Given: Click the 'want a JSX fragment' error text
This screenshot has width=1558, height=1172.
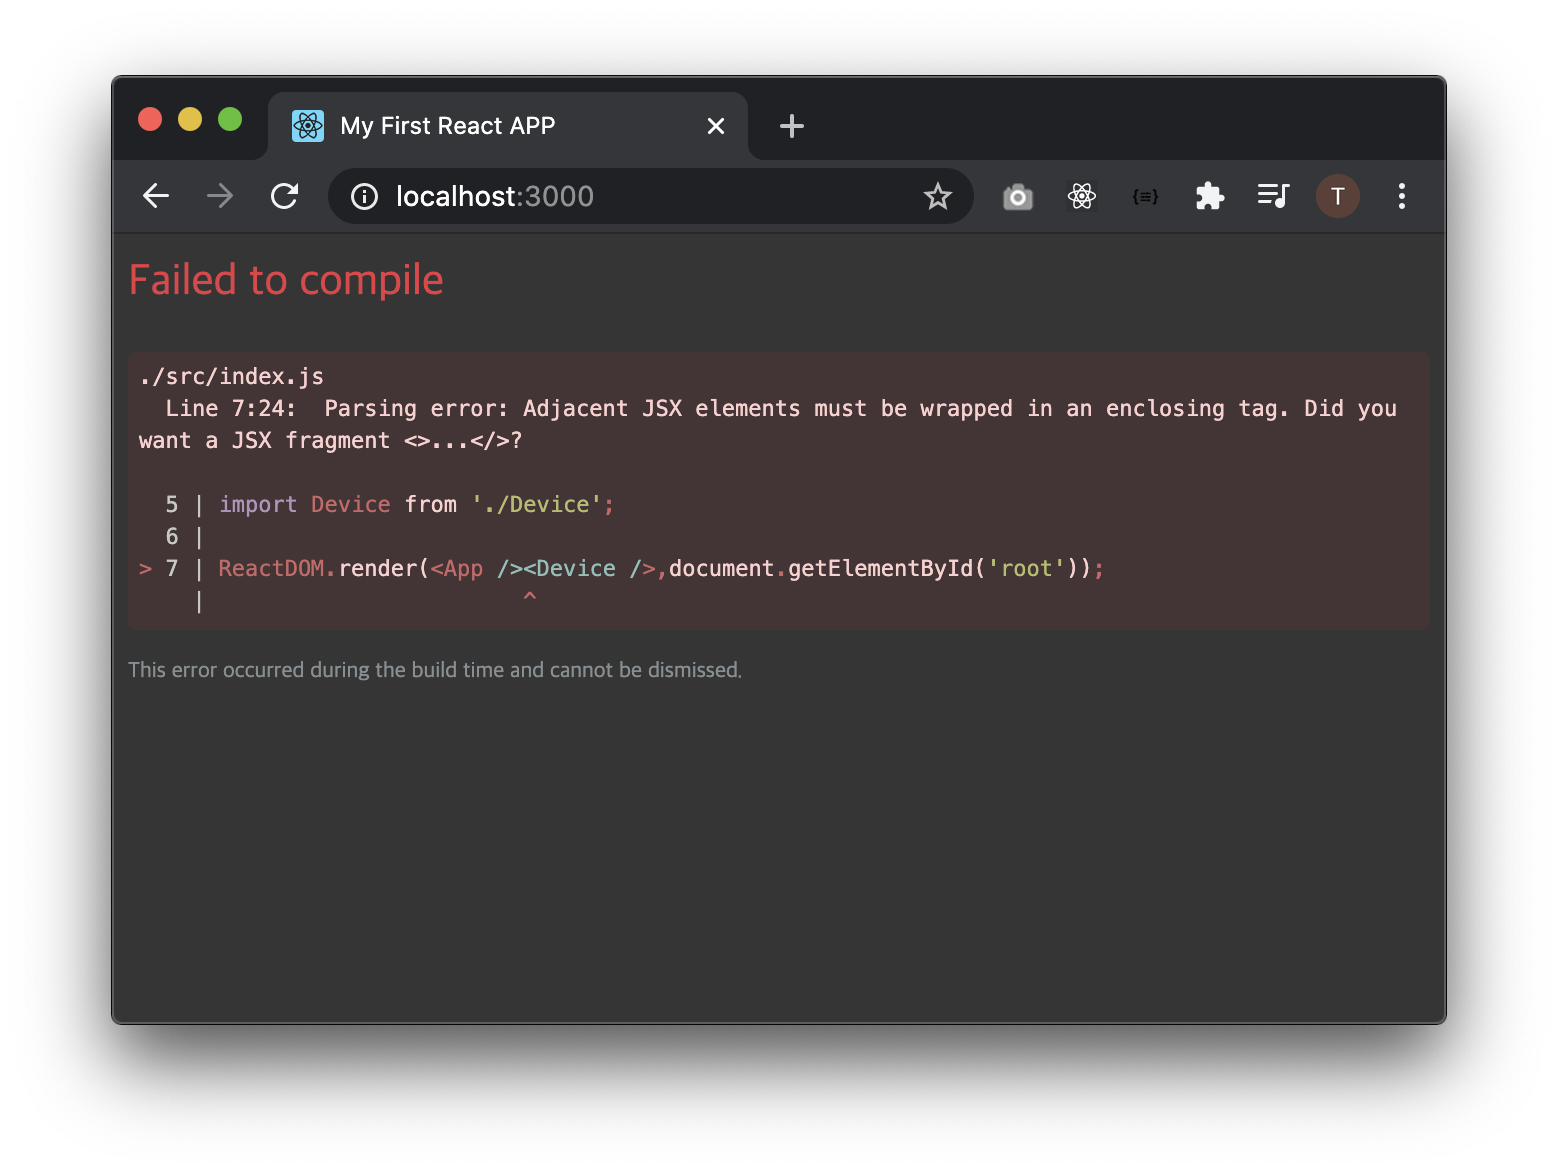Looking at the screenshot, I should [331, 441].
